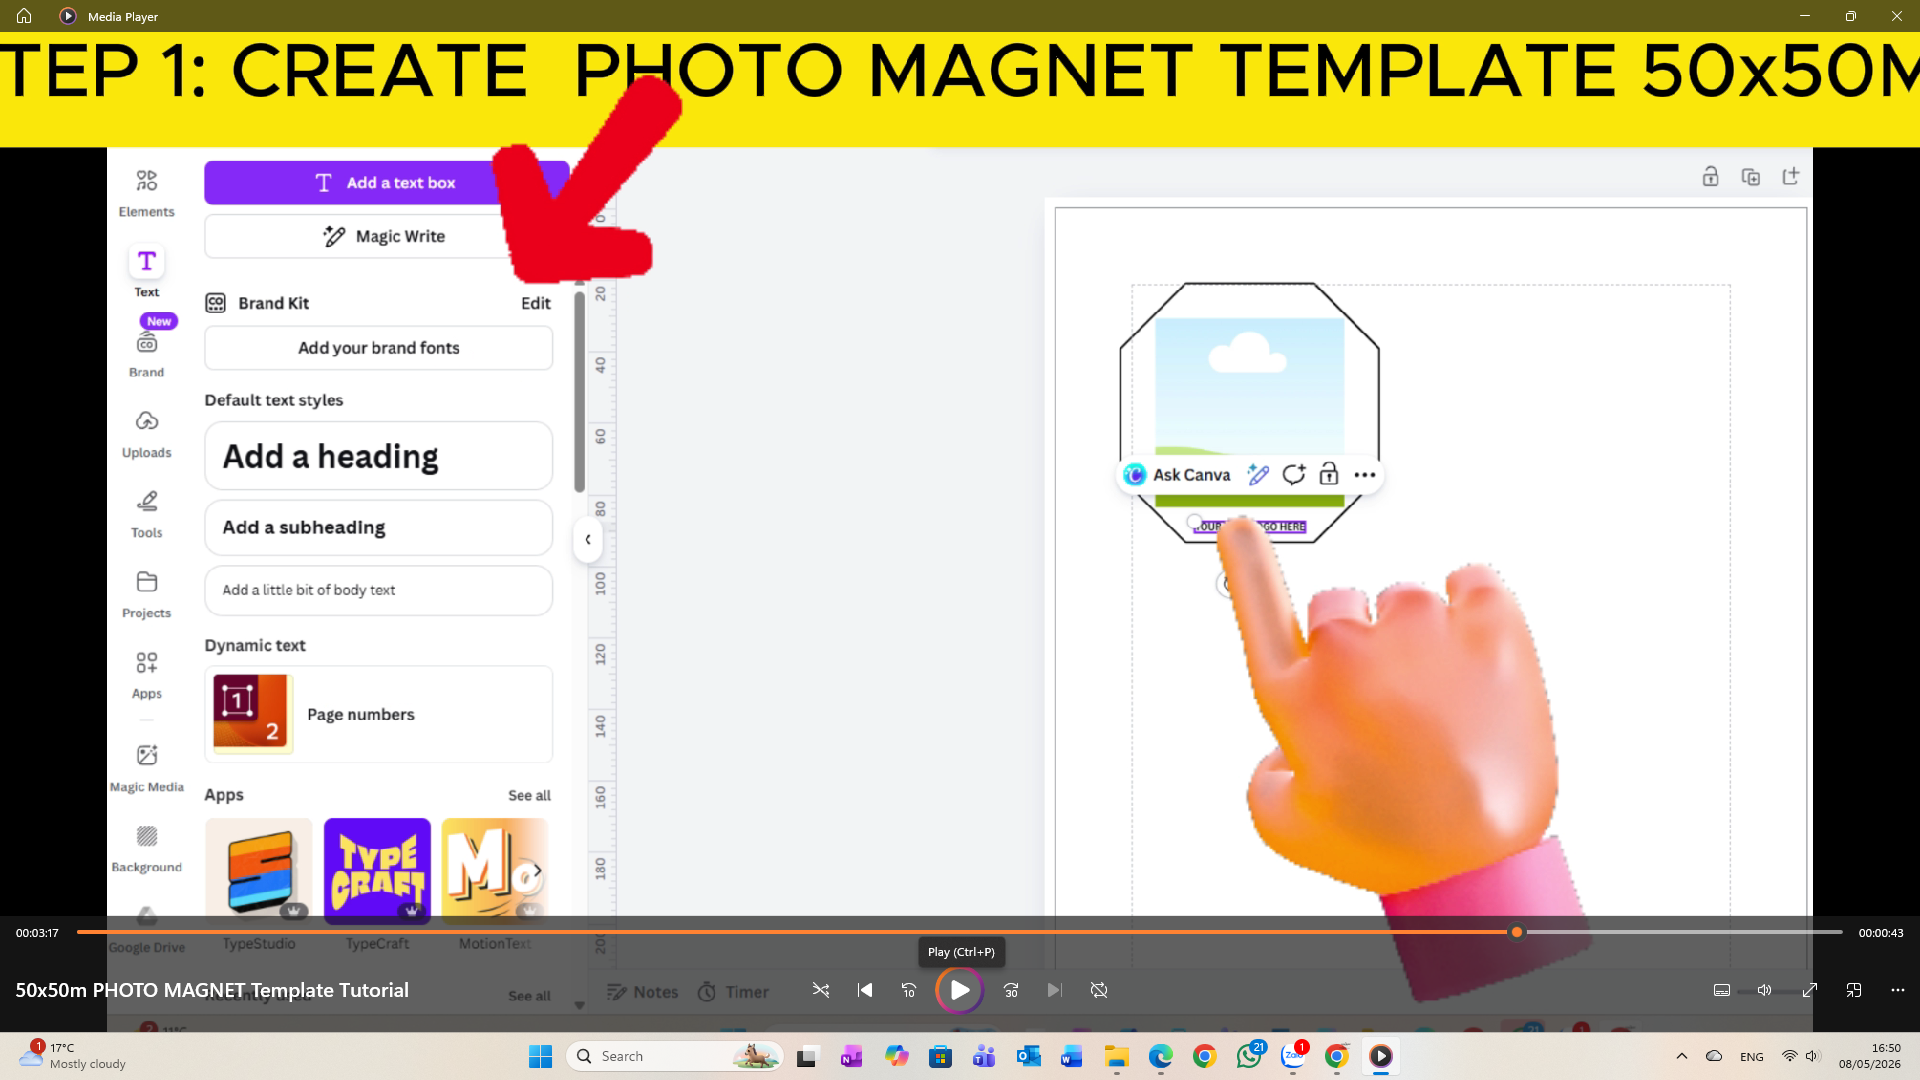
Task: Open the Uploads sidebar panel
Action: click(x=146, y=434)
